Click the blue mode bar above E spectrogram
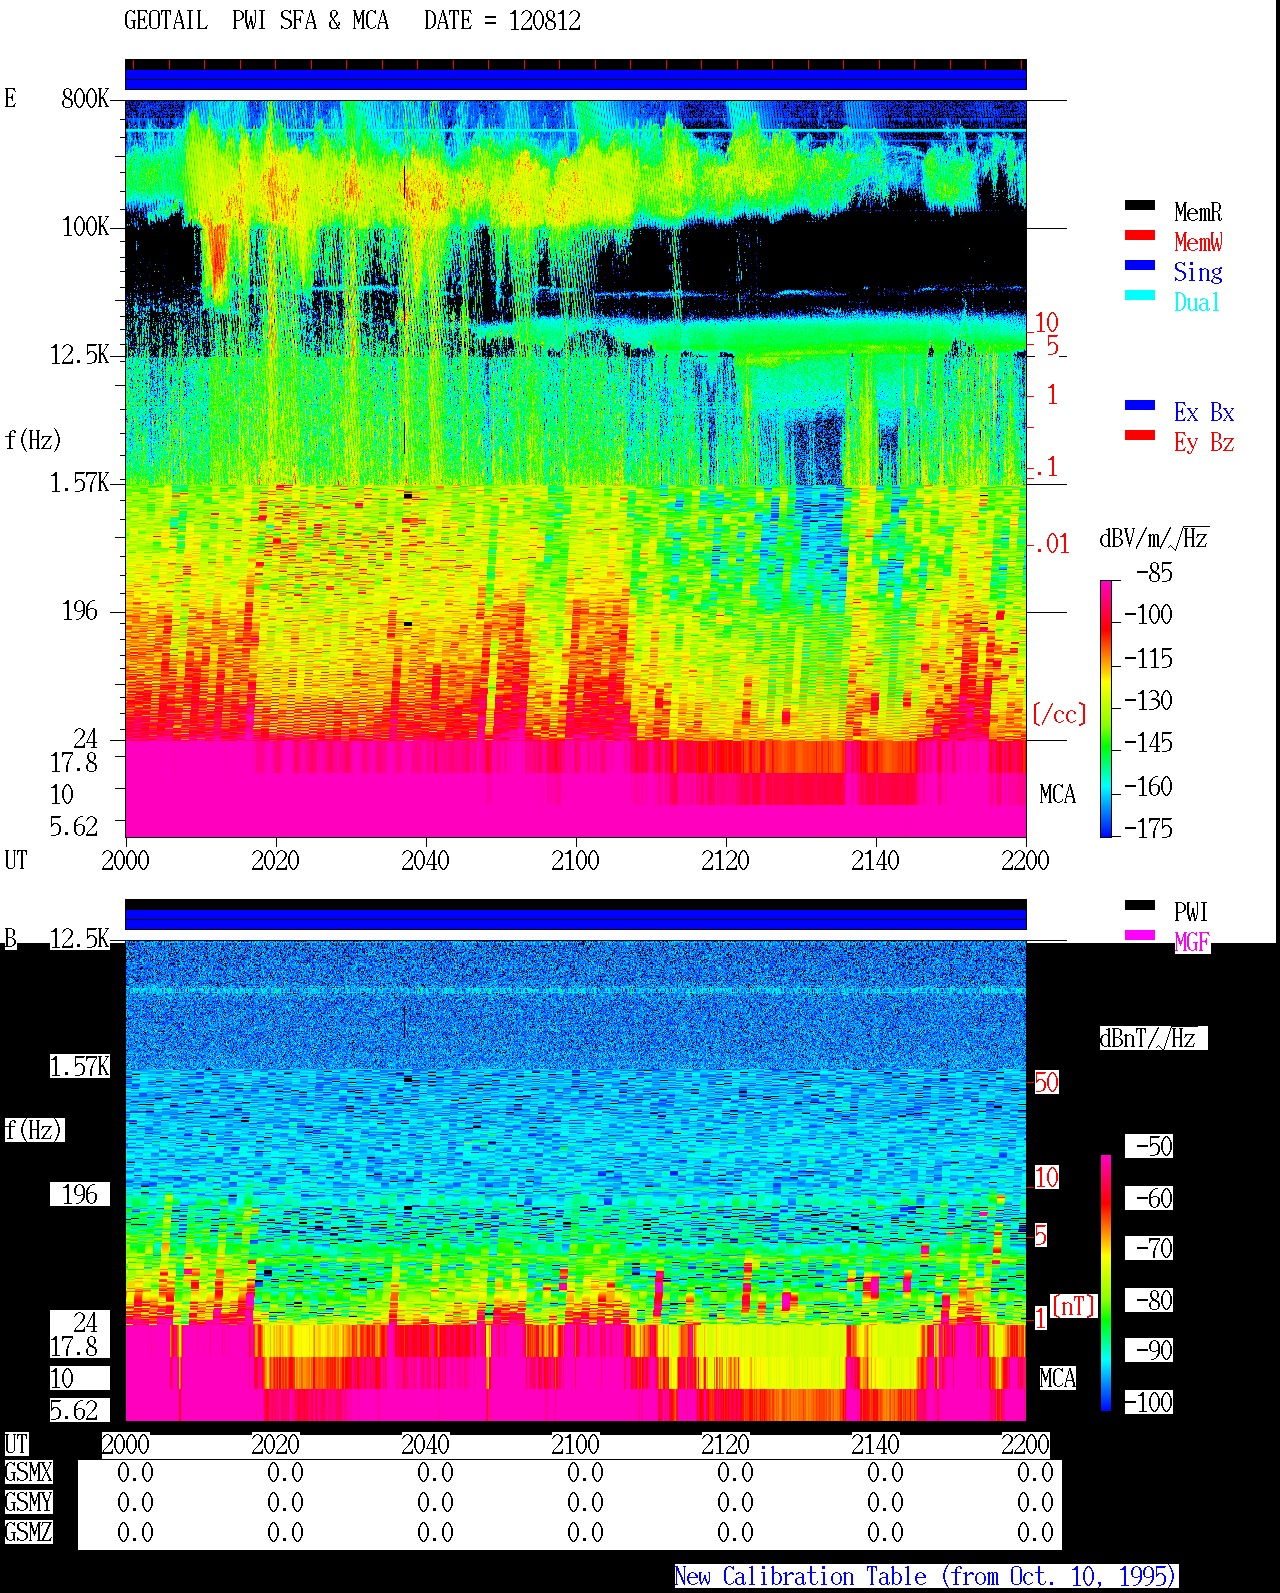Screen dimensions: 1280x1593 [x=576, y=79]
